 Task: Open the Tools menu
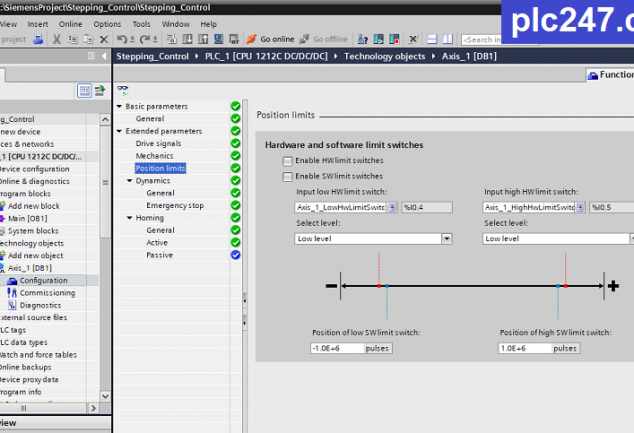(142, 24)
